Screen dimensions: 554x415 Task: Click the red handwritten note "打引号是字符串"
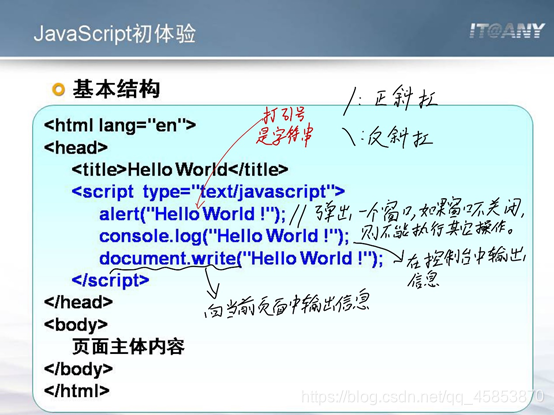pos(285,126)
